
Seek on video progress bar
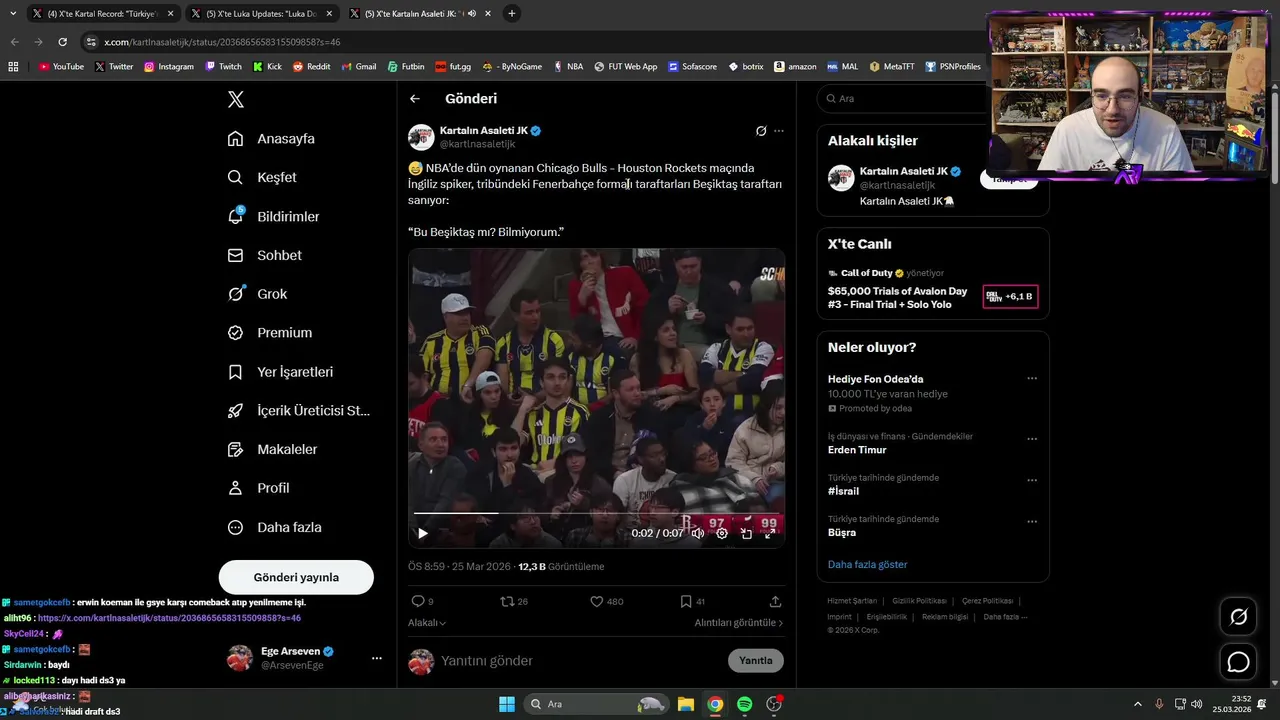[596, 514]
